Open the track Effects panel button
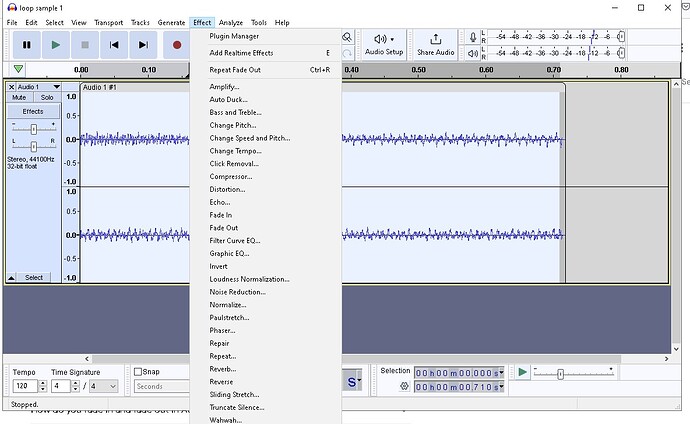The width and height of the screenshot is (690, 424). click(33, 111)
